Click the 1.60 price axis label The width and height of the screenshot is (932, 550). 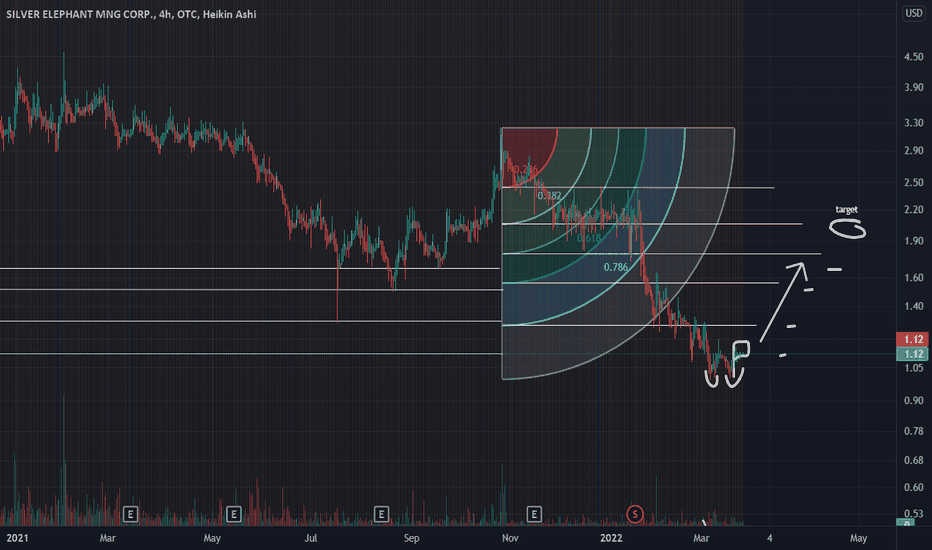point(914,278)
